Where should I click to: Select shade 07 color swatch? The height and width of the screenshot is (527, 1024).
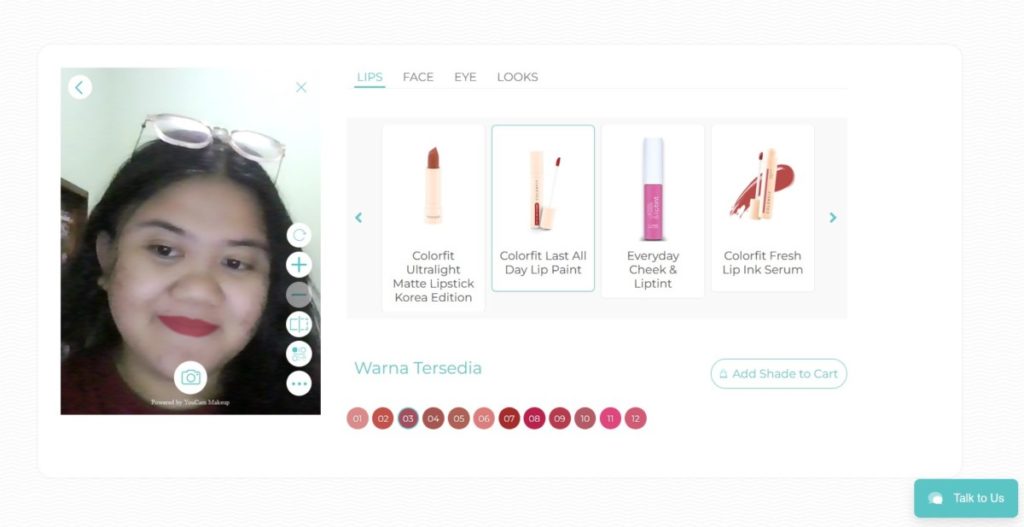coord(509,419)
